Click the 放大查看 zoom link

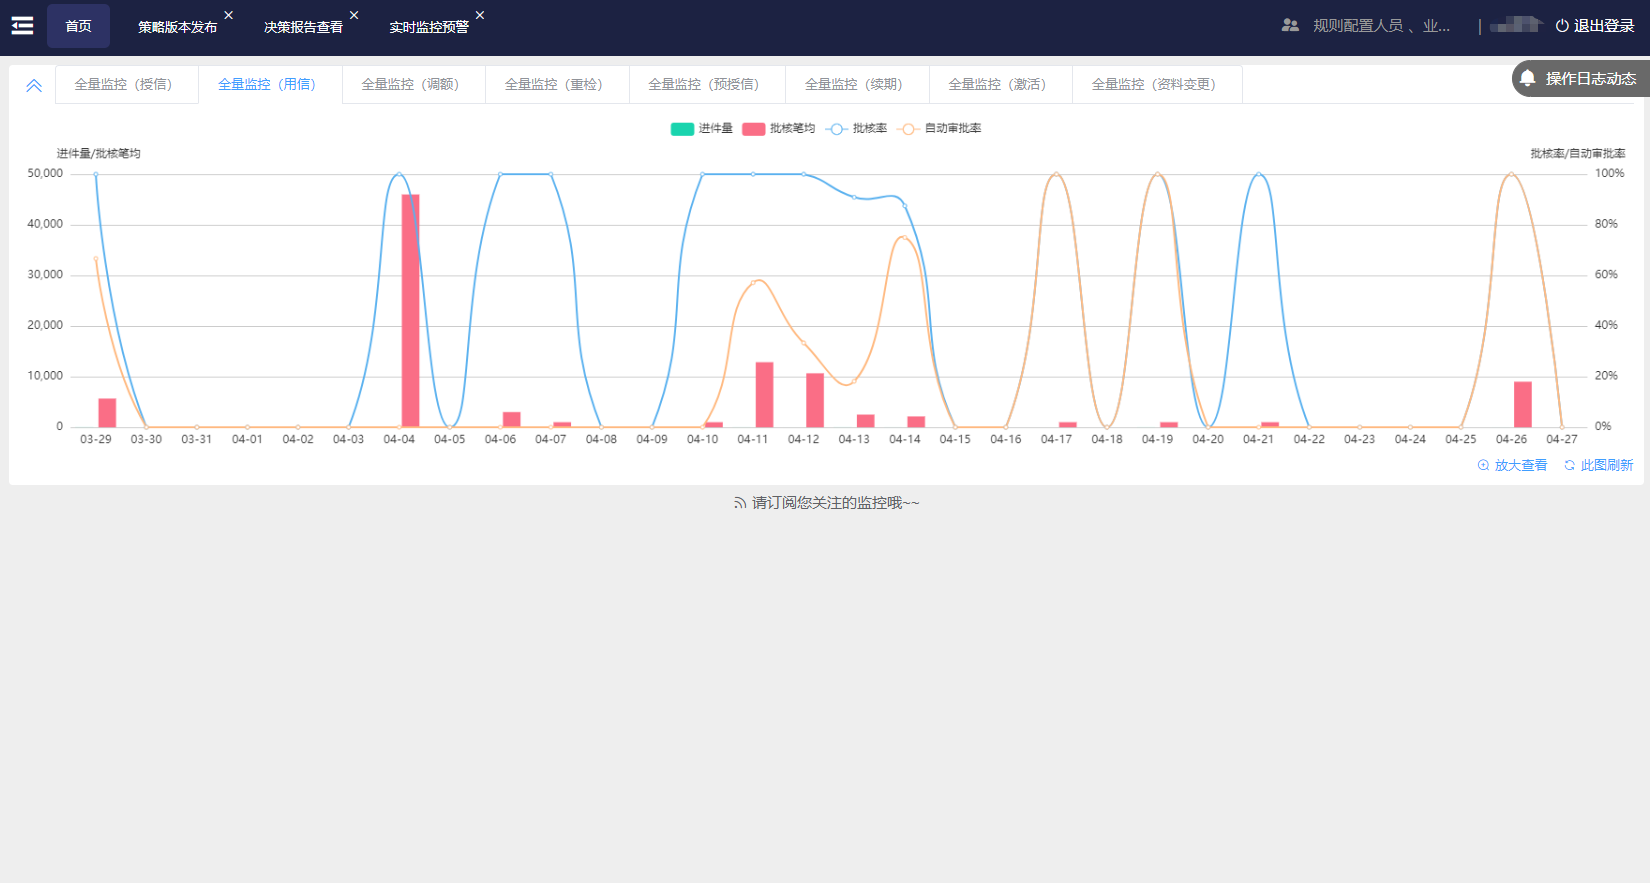pyautogui.click(x=1512, y=466)
